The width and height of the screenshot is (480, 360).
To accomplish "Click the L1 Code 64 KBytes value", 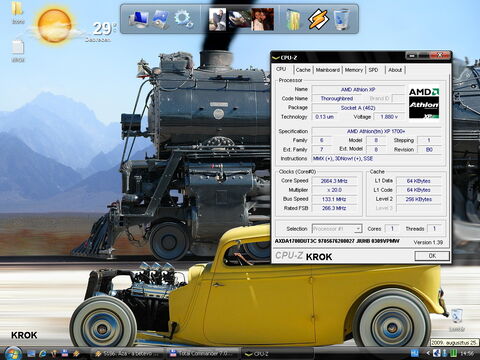I will 419,190.
